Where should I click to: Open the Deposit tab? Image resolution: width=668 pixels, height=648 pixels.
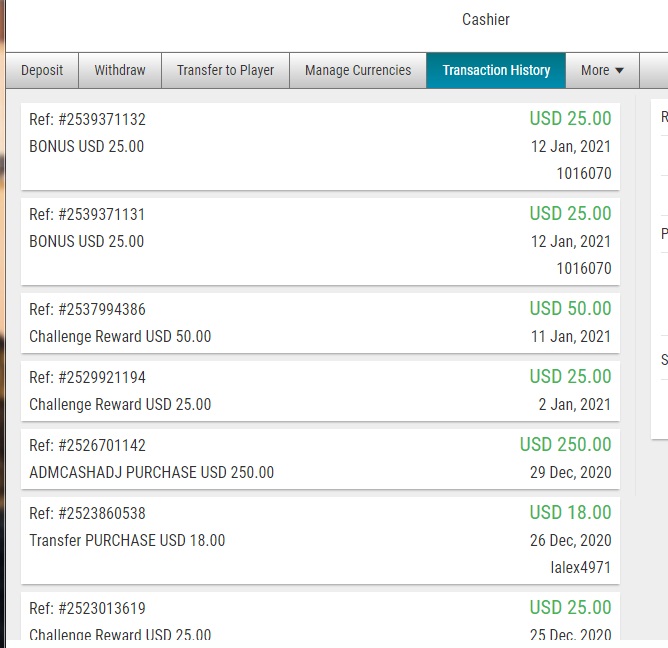(x=42, y=70)
